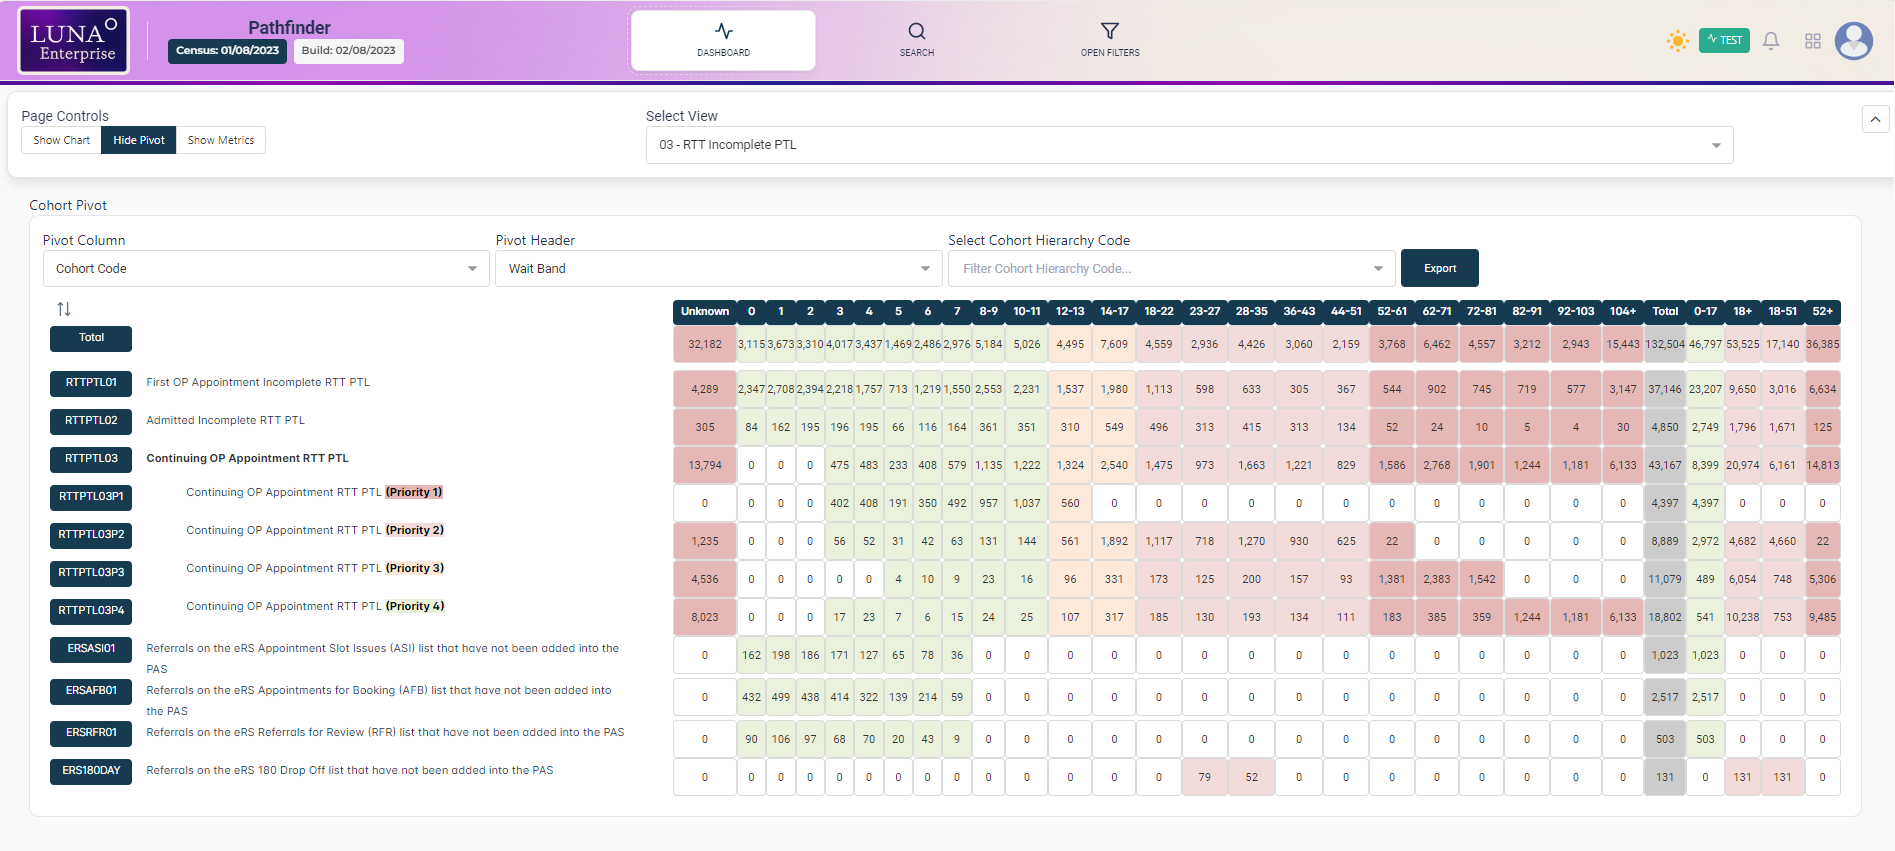Open the notifications bell icon
This screenshot has height=851, width=1895.
coord(1770,41)
